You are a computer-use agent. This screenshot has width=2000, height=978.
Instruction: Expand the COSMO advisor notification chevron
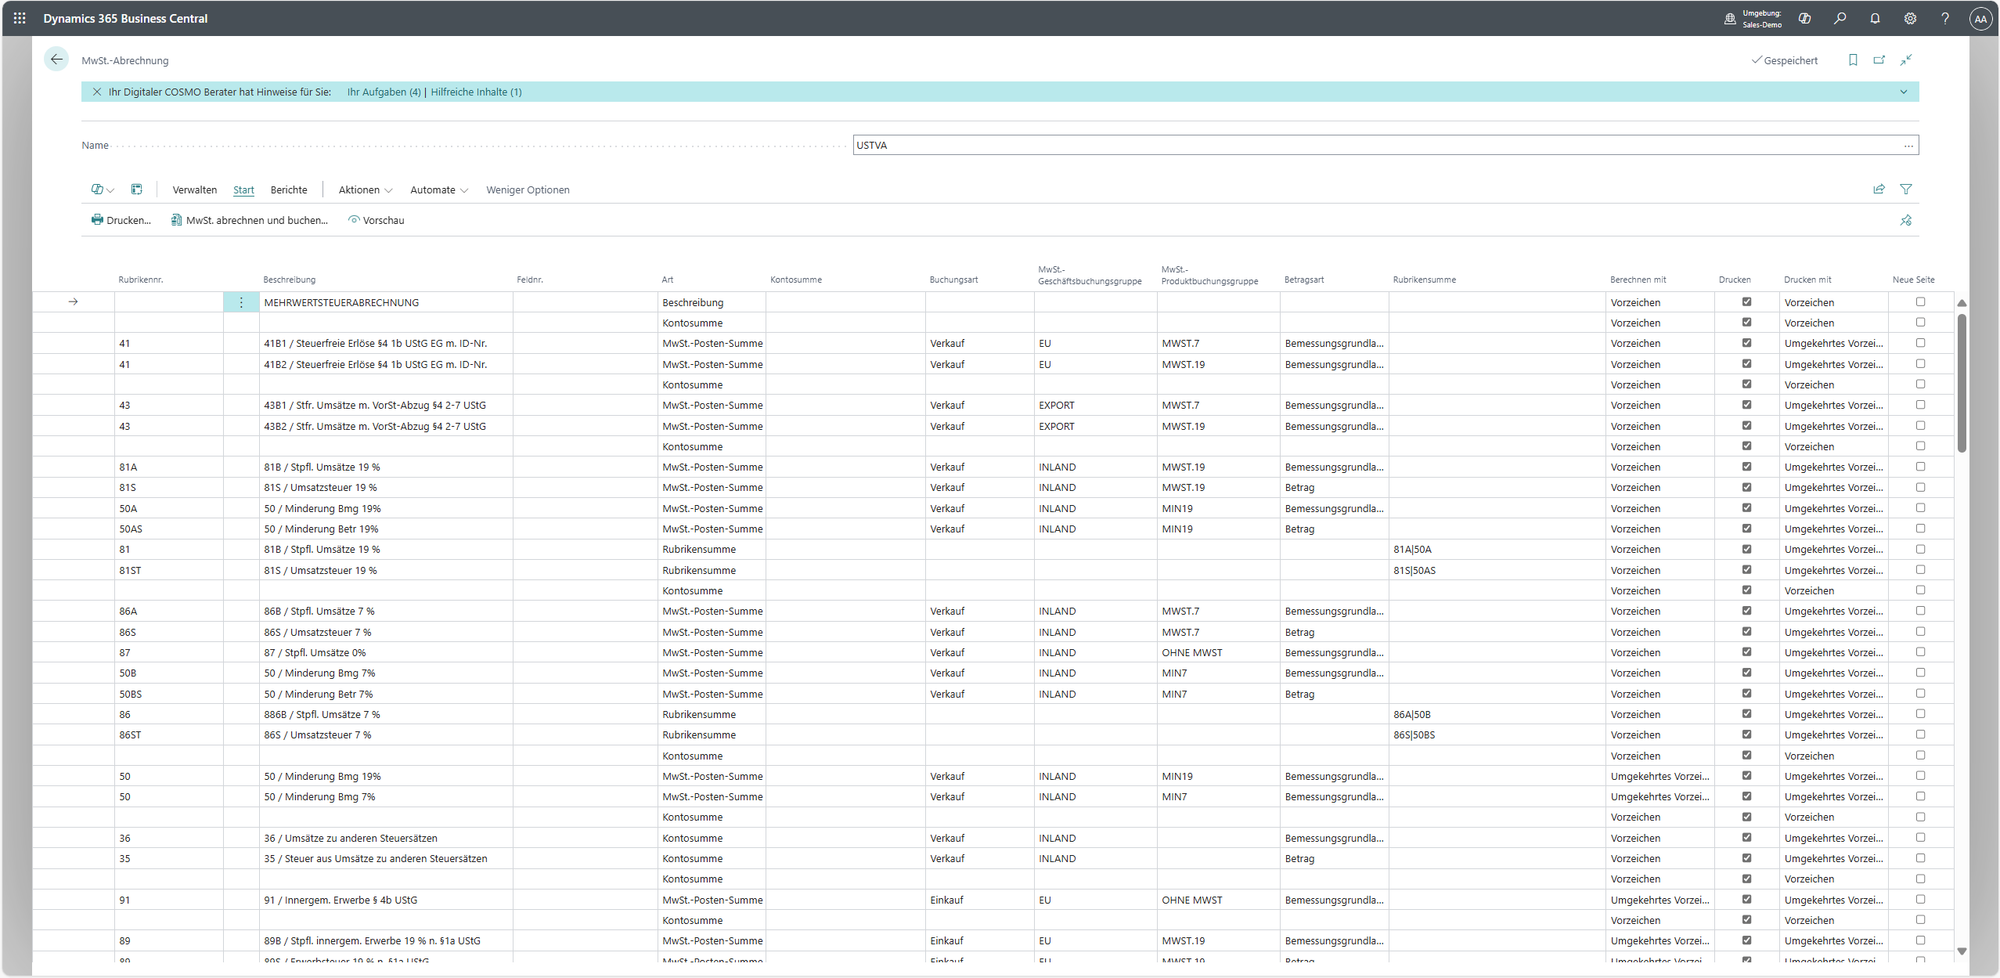click(1903, 92)
